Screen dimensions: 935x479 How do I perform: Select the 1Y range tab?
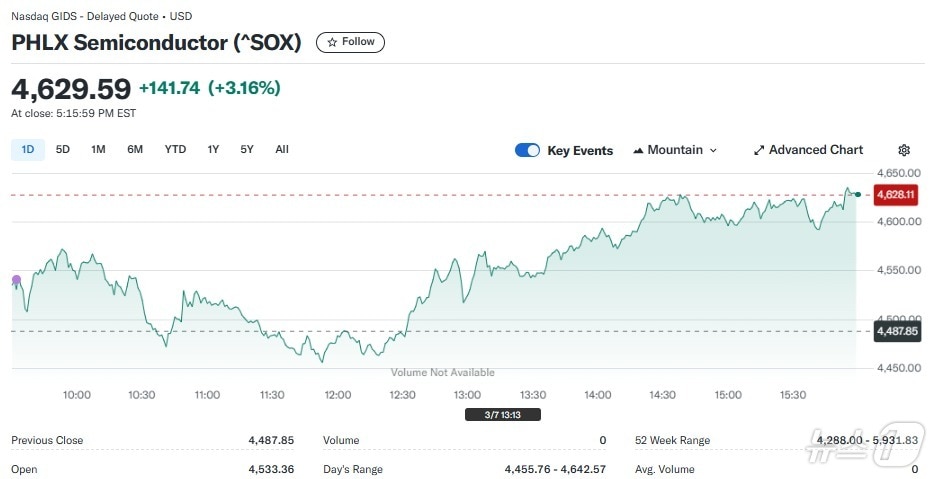213,149
